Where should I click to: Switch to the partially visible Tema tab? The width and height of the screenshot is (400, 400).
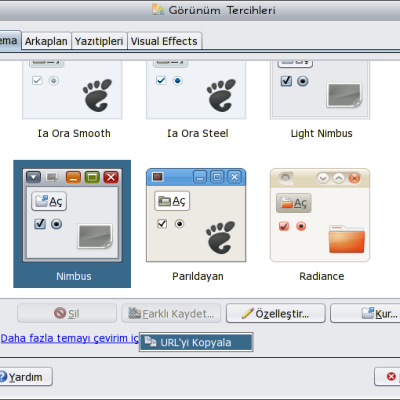9,41
